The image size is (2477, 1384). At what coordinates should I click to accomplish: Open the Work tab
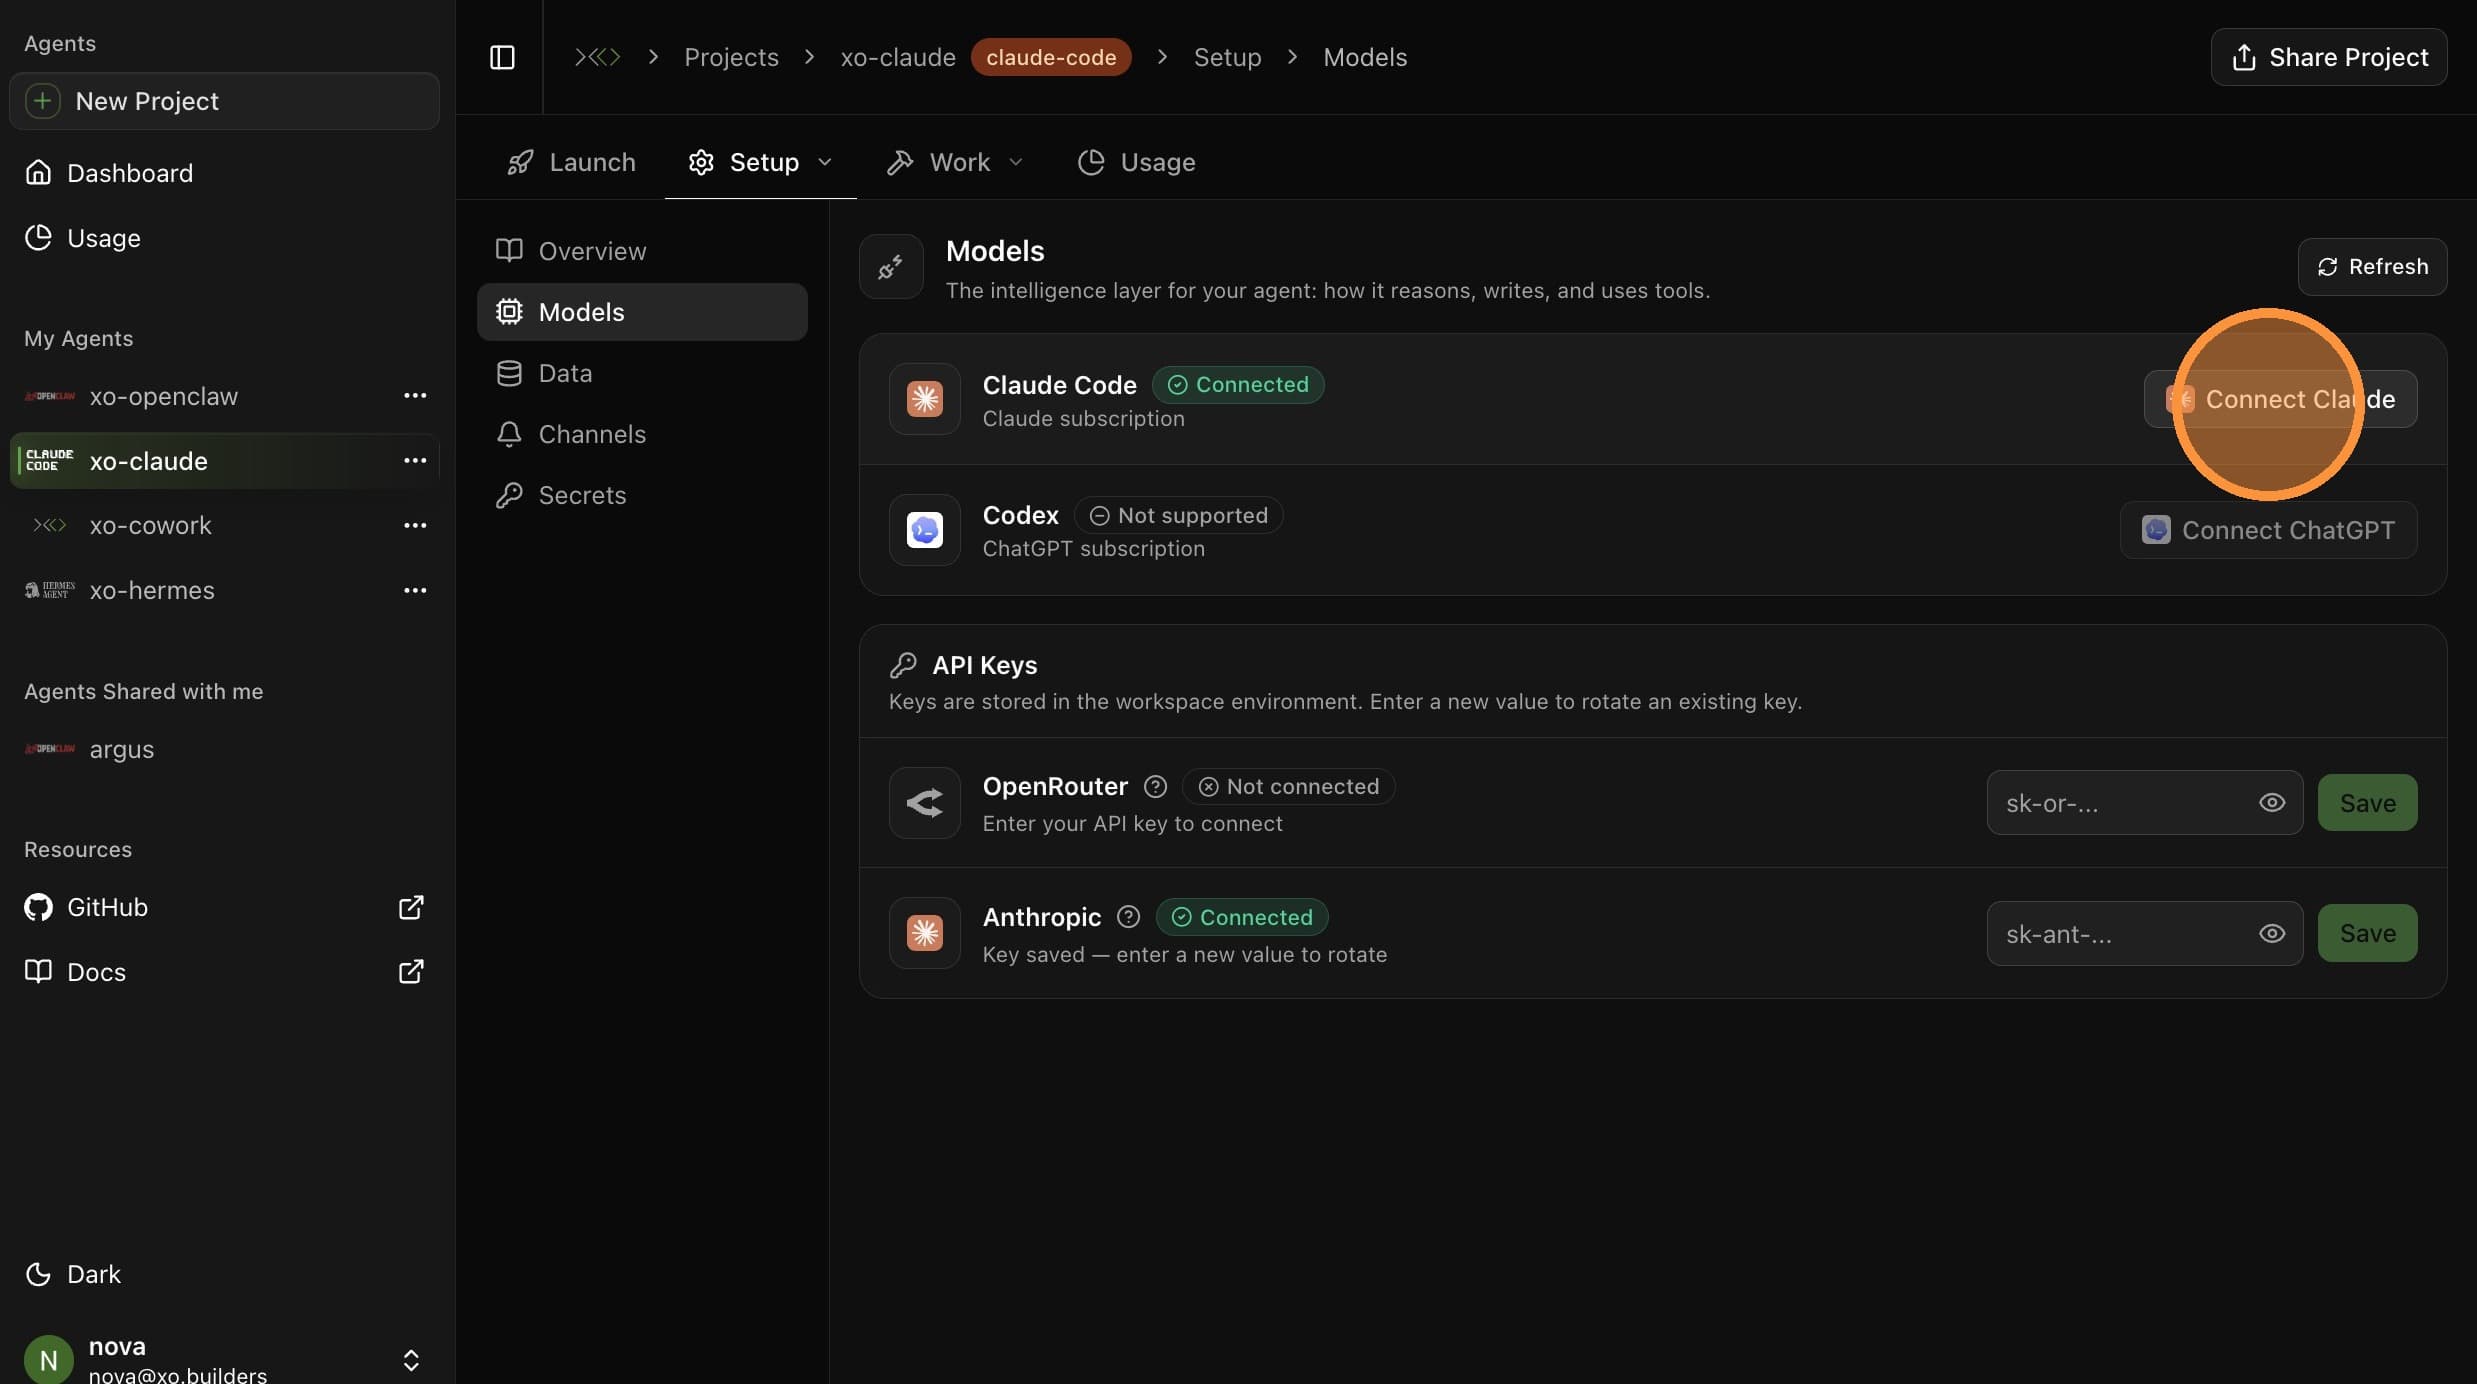tap(955, 162)
